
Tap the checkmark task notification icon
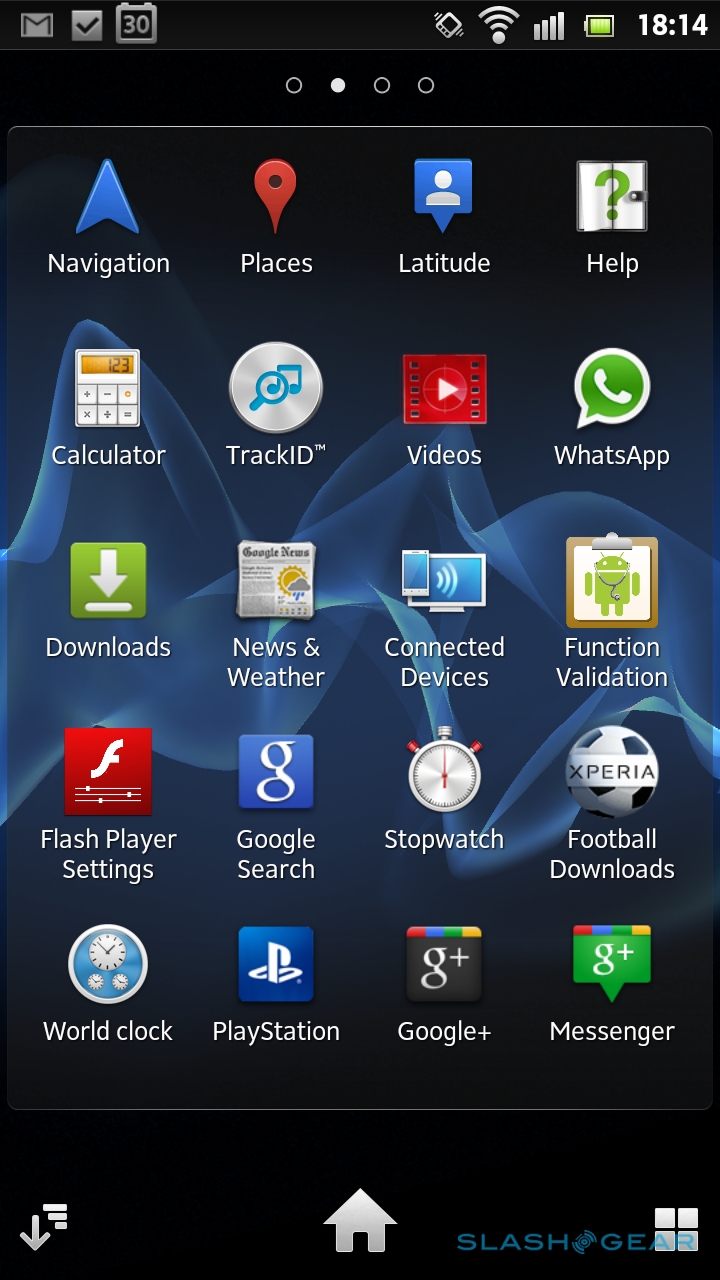coord(87,25)
